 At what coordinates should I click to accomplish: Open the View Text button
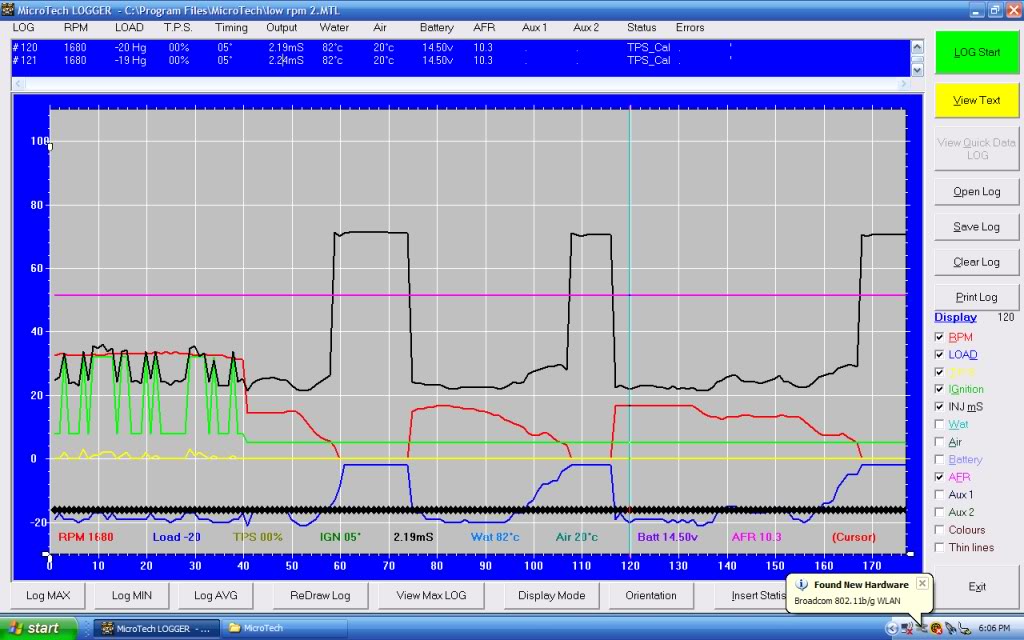976,101
